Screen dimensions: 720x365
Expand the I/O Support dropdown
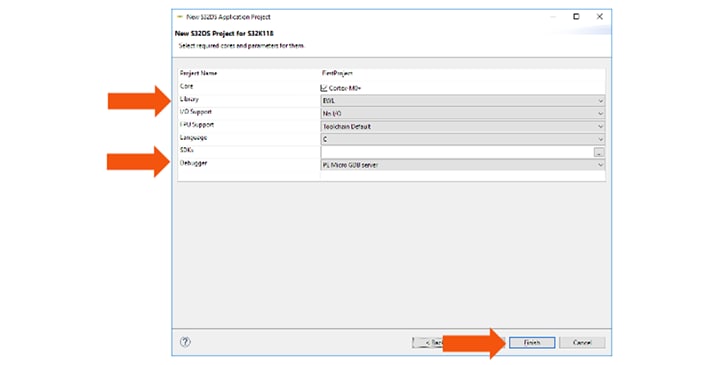[462, 113]
